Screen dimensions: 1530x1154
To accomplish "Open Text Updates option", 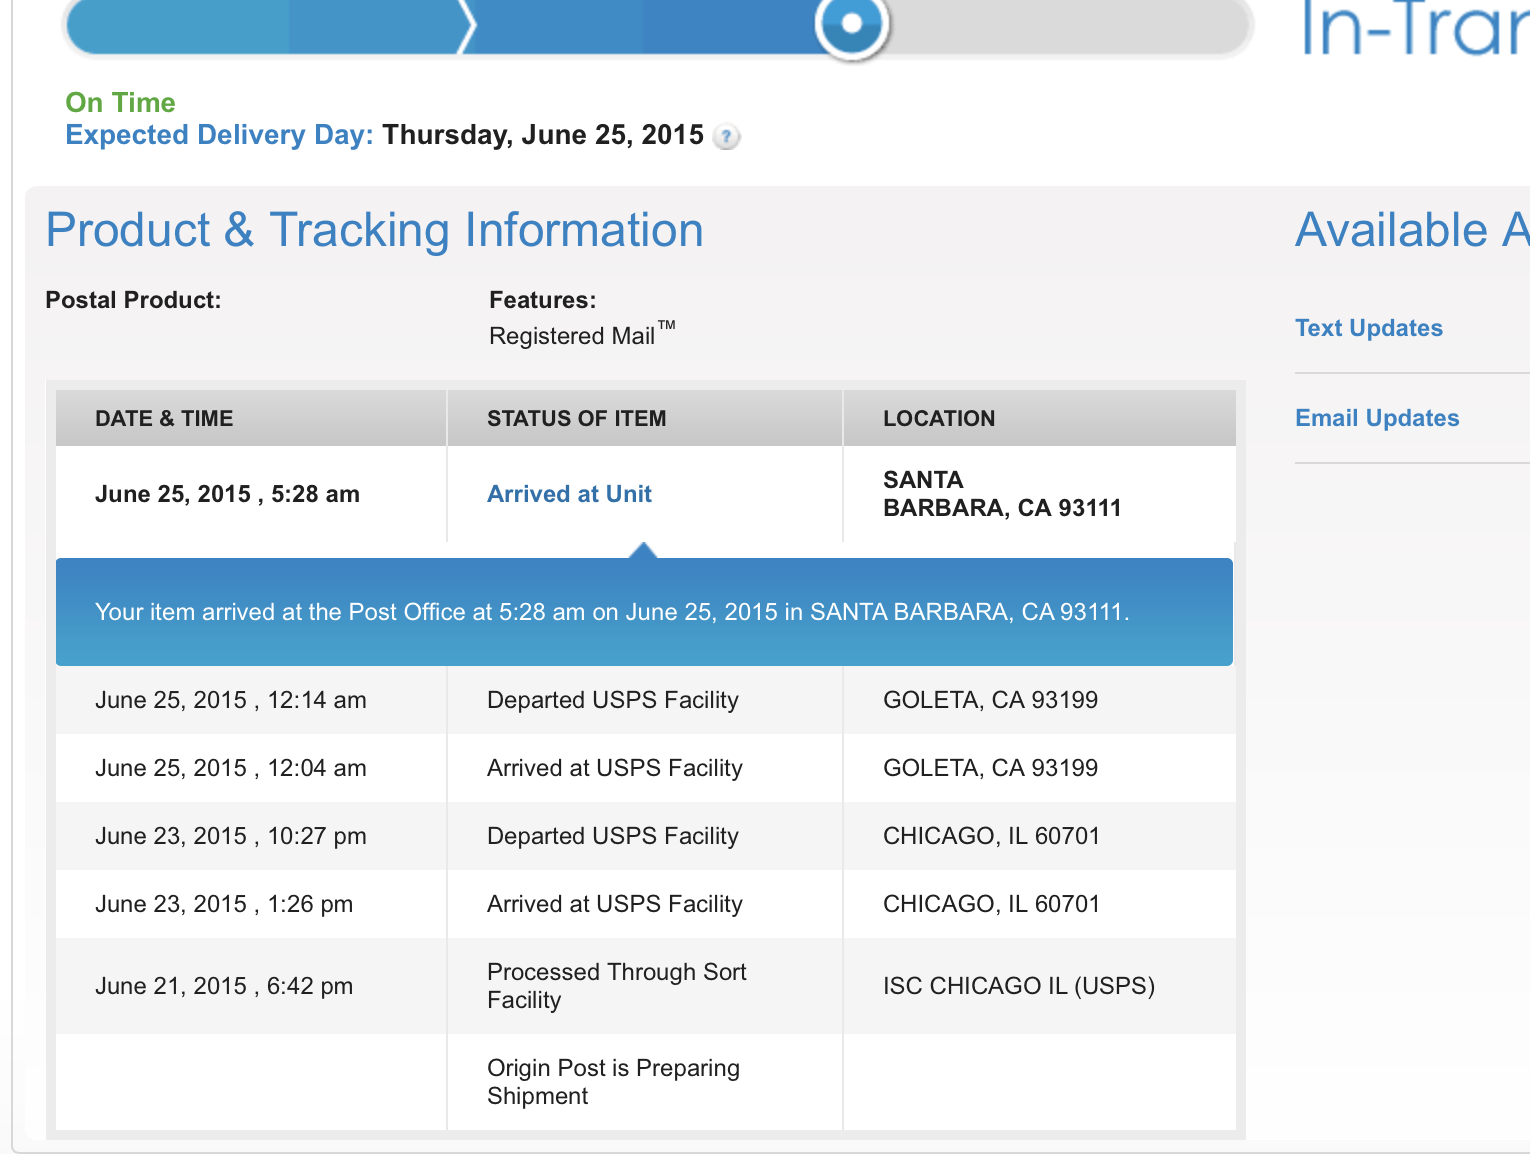I will click(x=1368, y=328).
